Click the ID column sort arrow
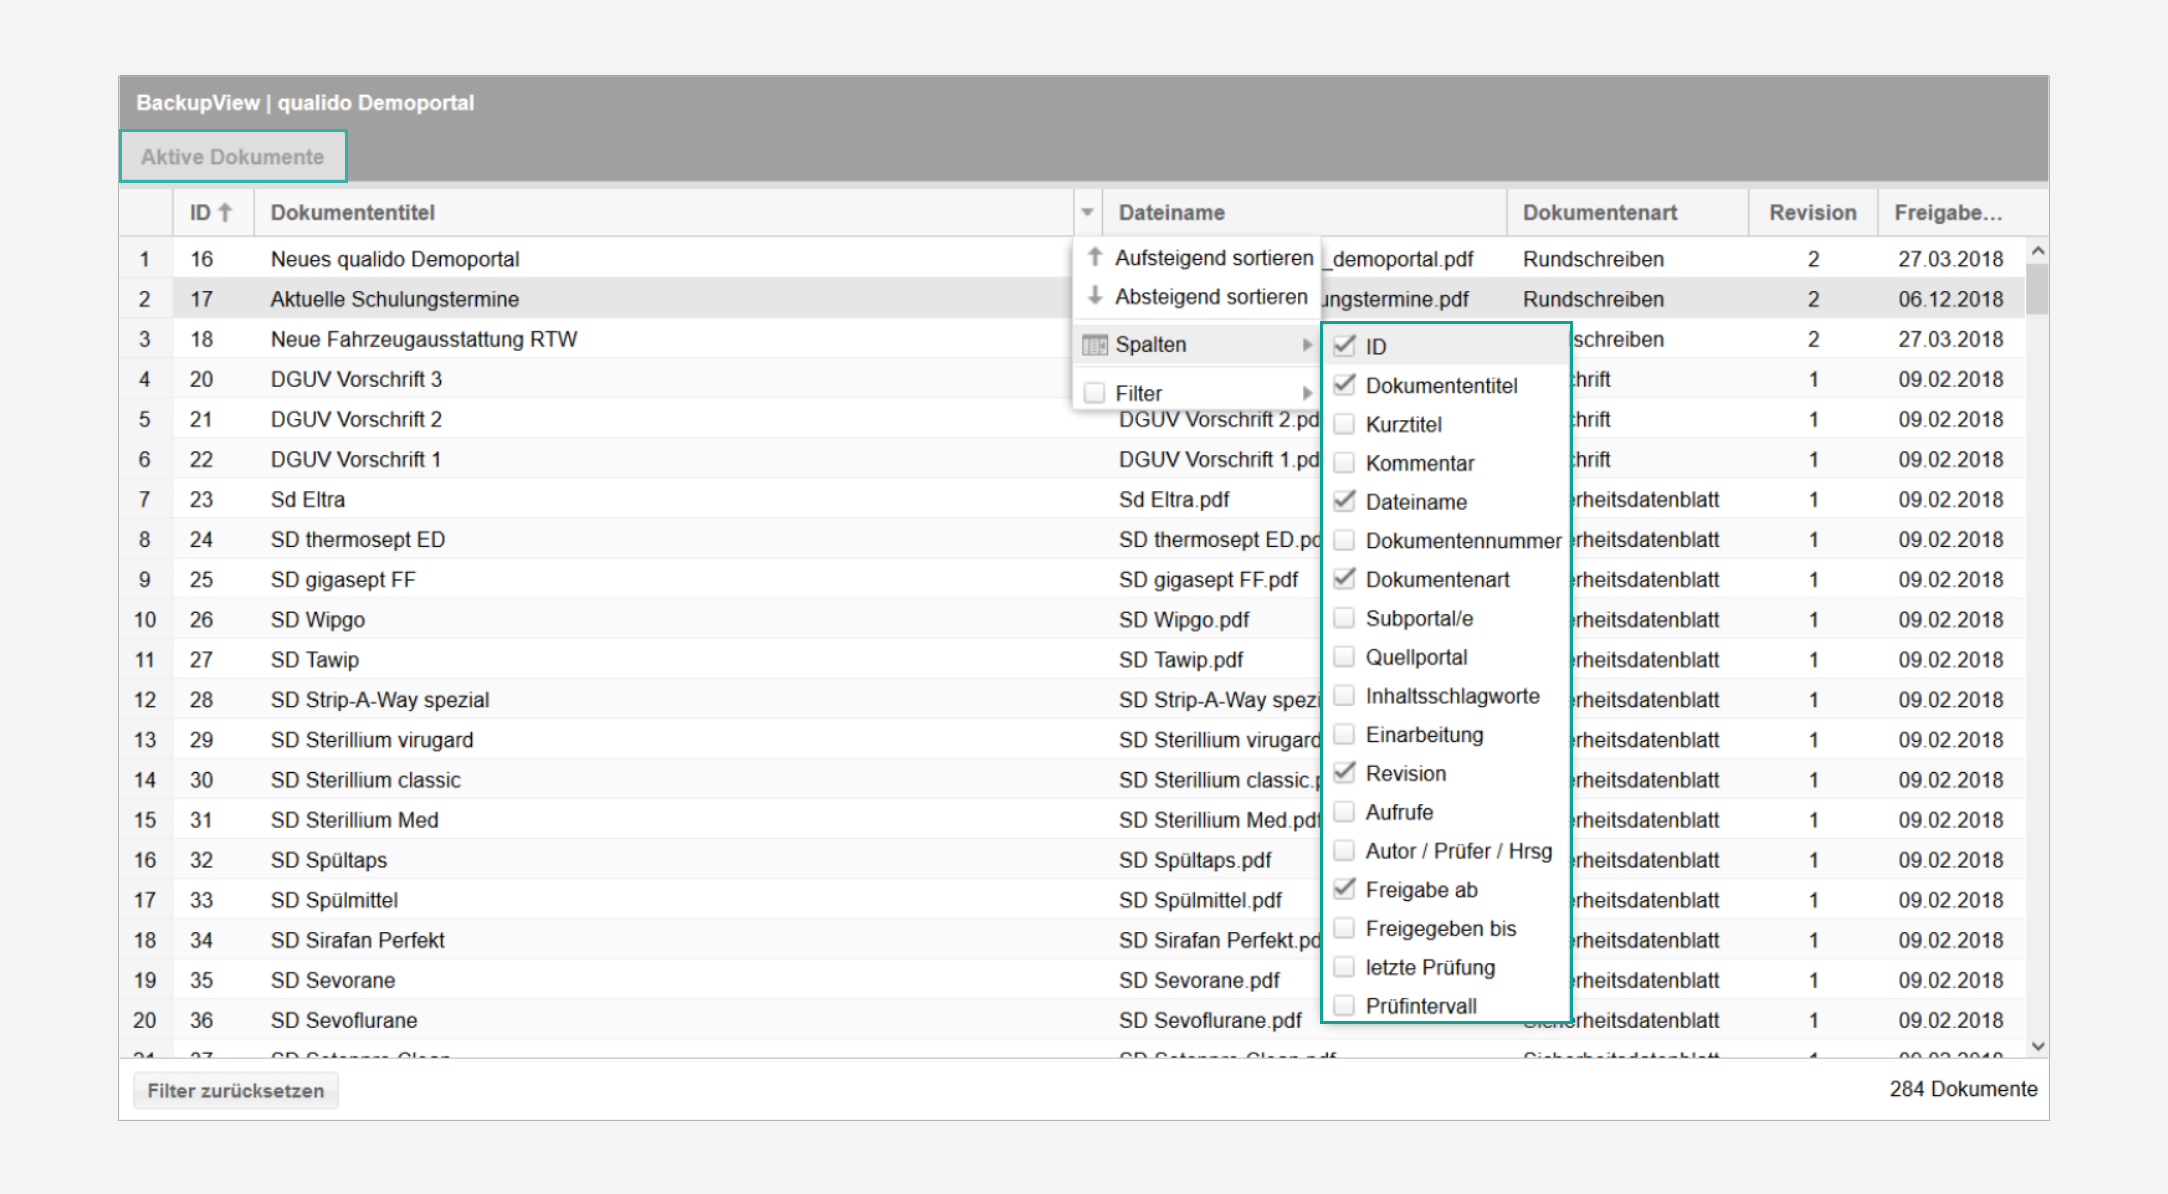 [x=225, y=212]
